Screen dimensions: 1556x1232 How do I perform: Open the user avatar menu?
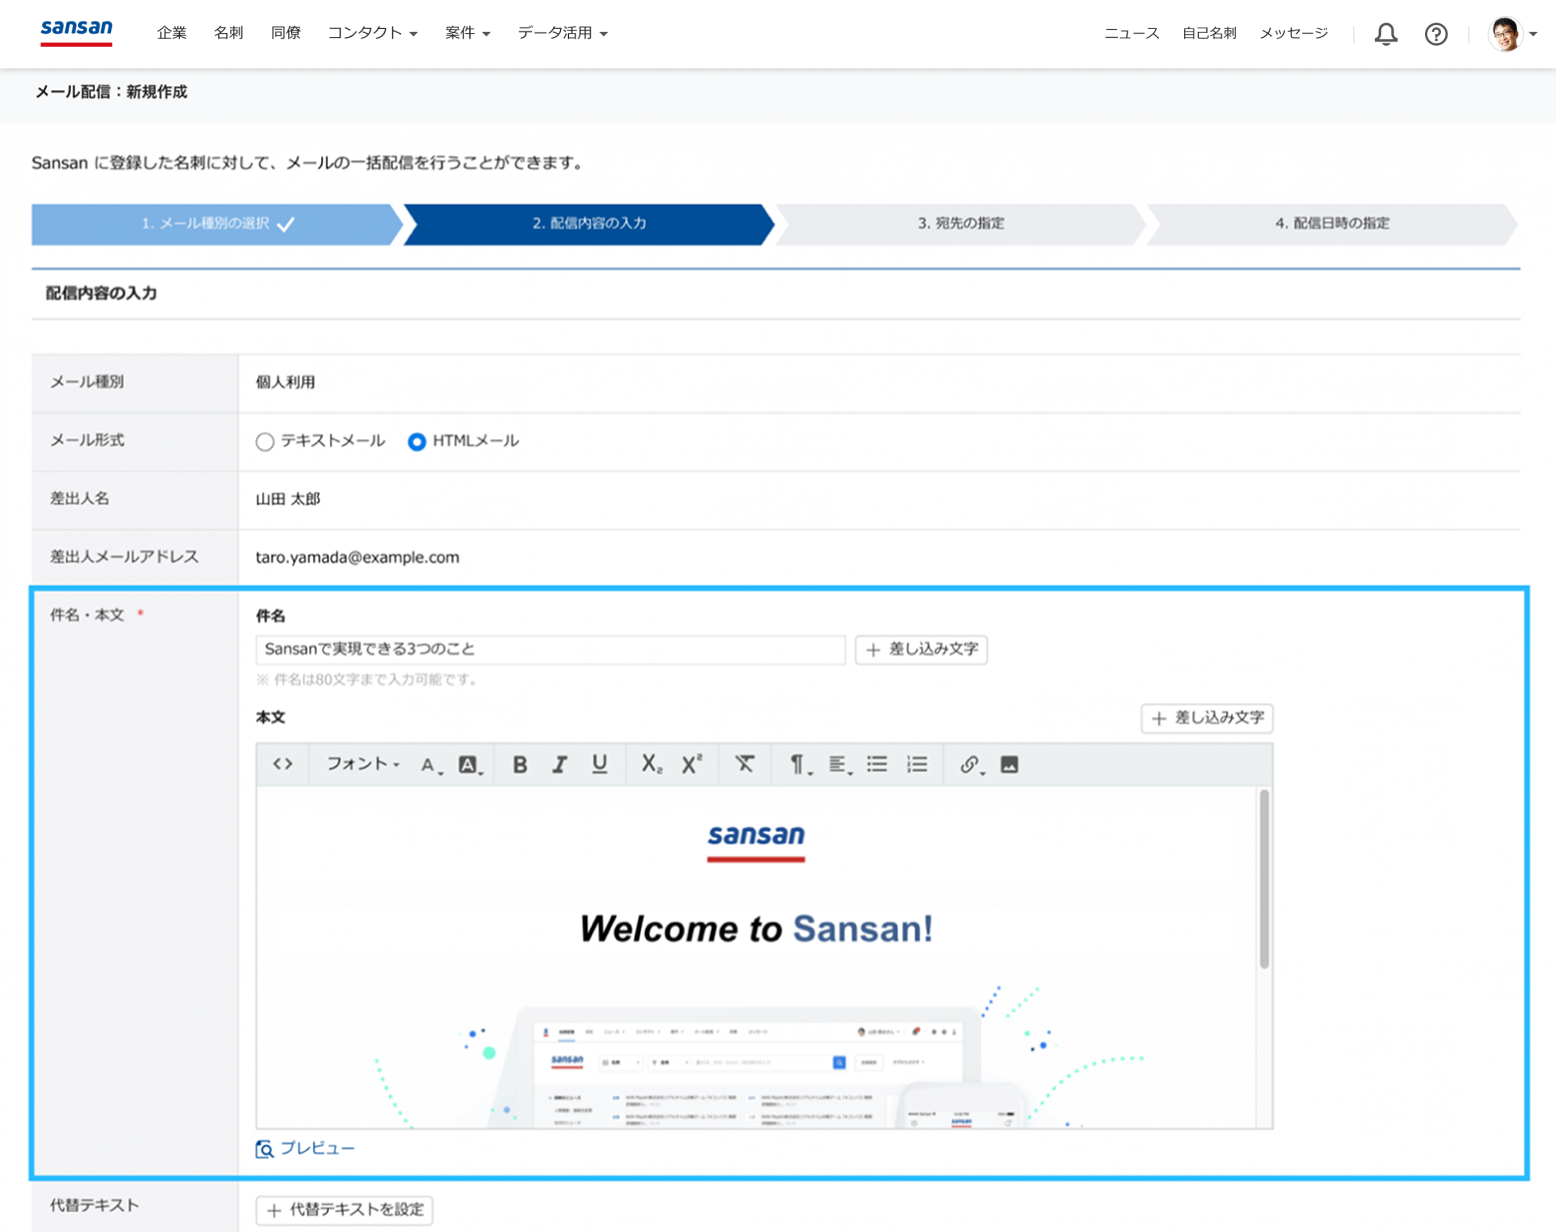coord(1505,34)
